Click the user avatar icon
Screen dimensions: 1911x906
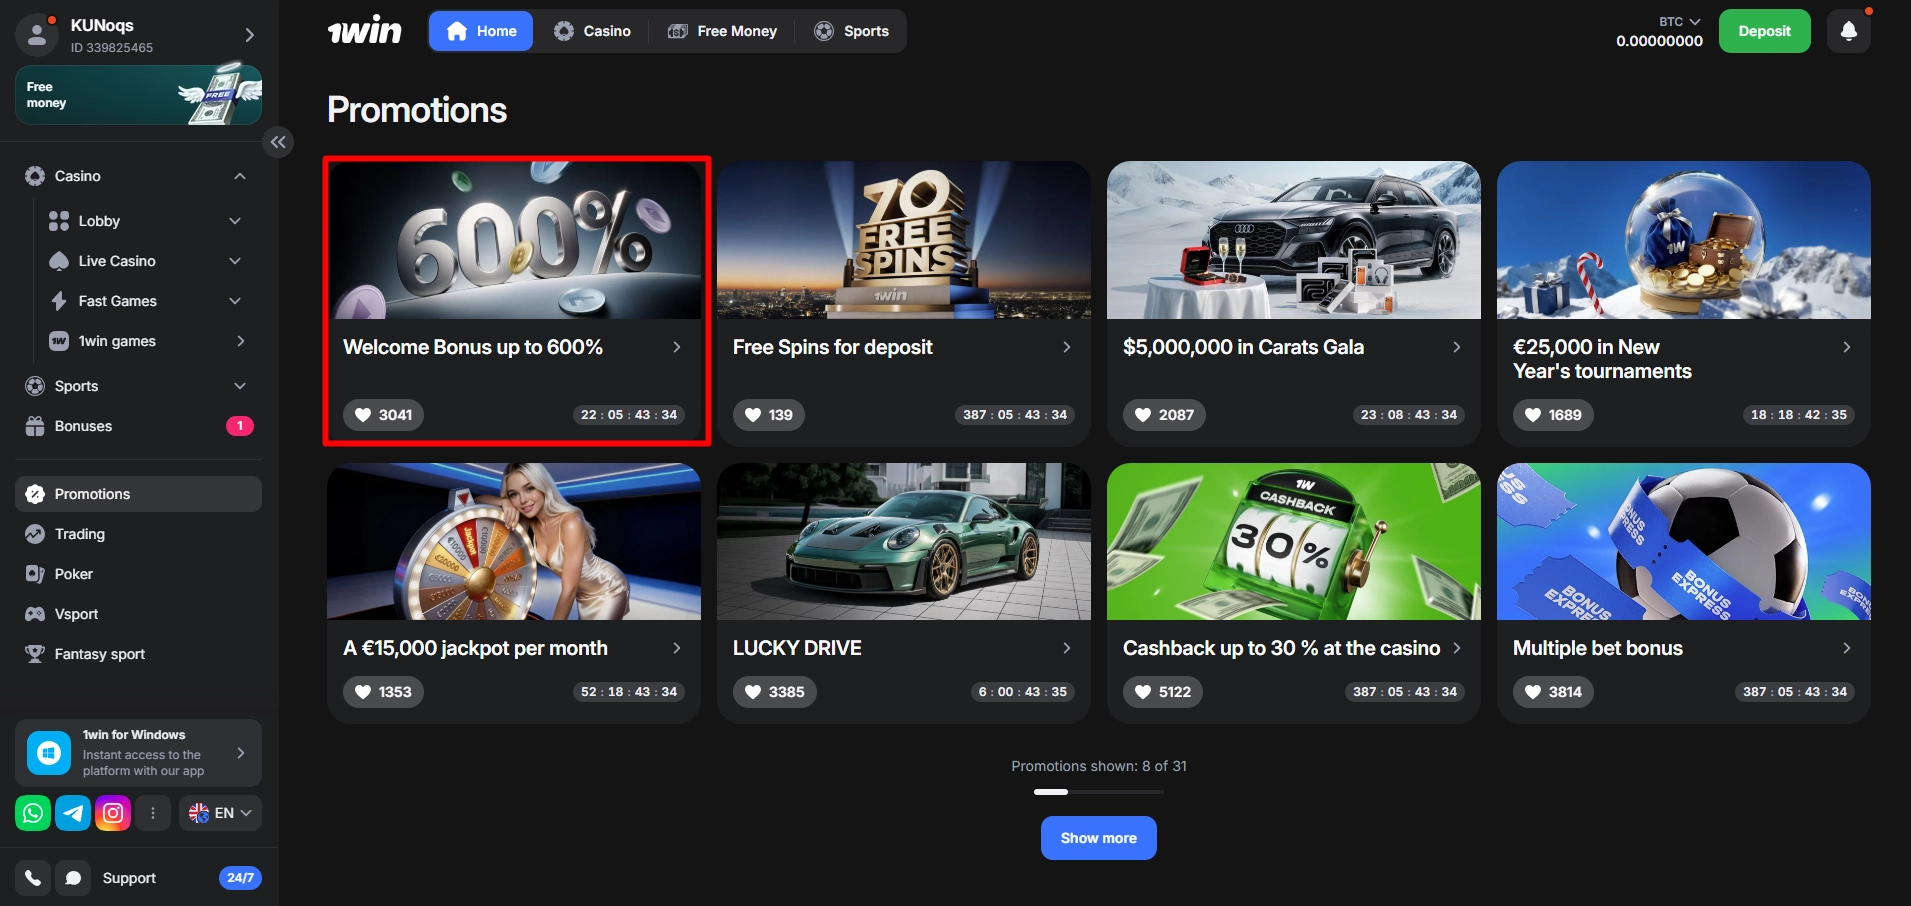37,35
